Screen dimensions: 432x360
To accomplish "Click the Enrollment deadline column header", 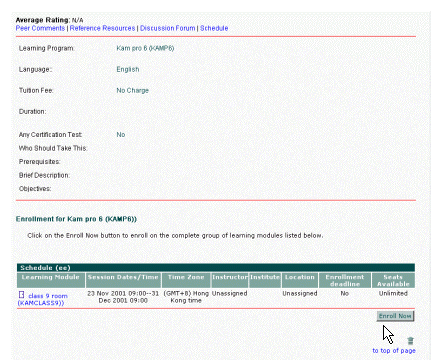I will point(345,280).
